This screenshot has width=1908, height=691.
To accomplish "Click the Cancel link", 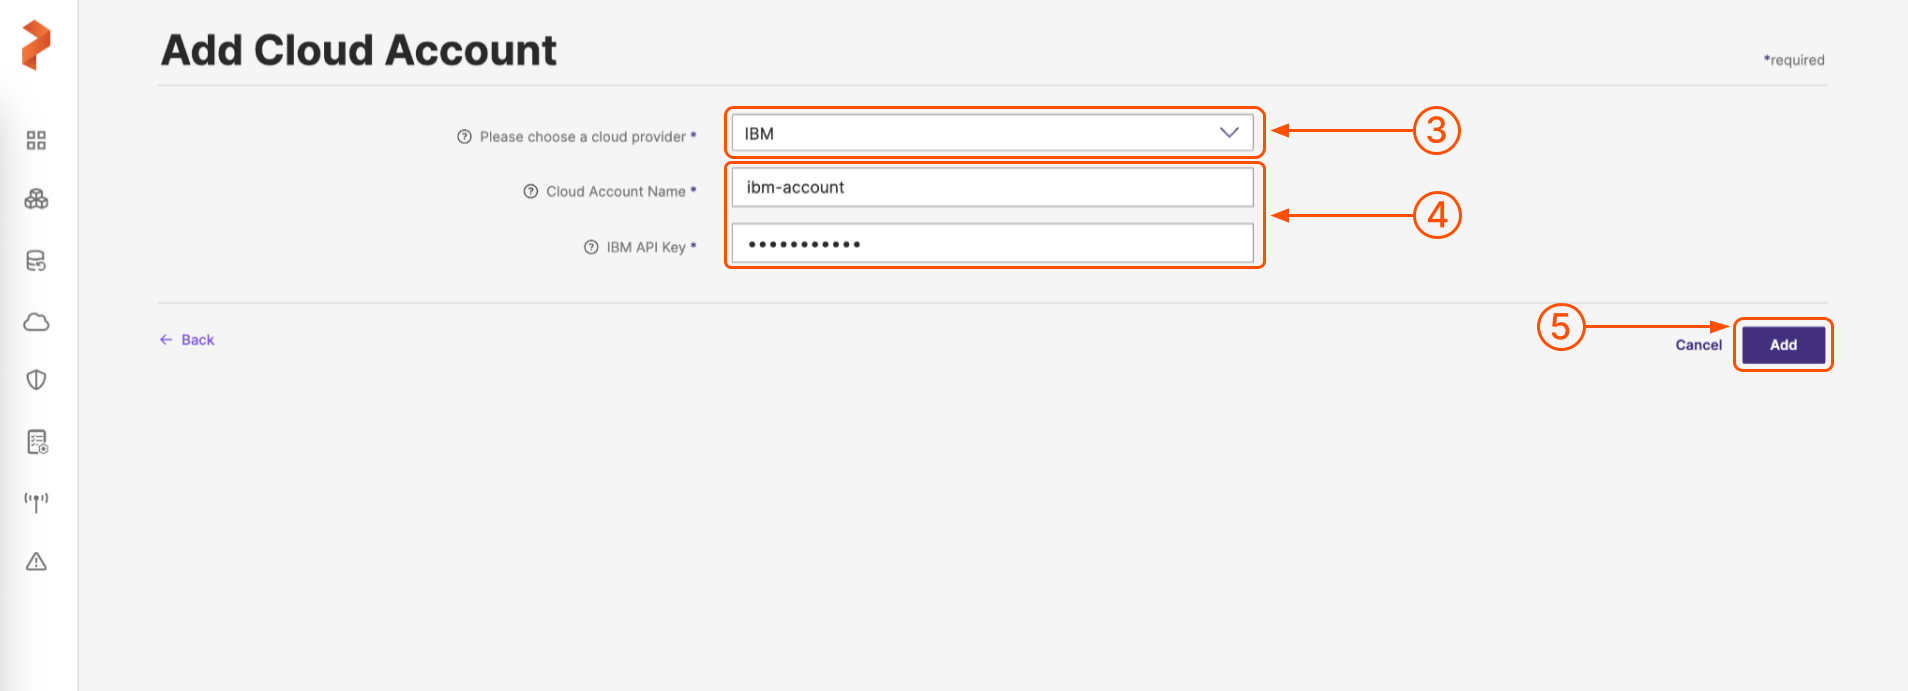I will [x=1698, y=345].
